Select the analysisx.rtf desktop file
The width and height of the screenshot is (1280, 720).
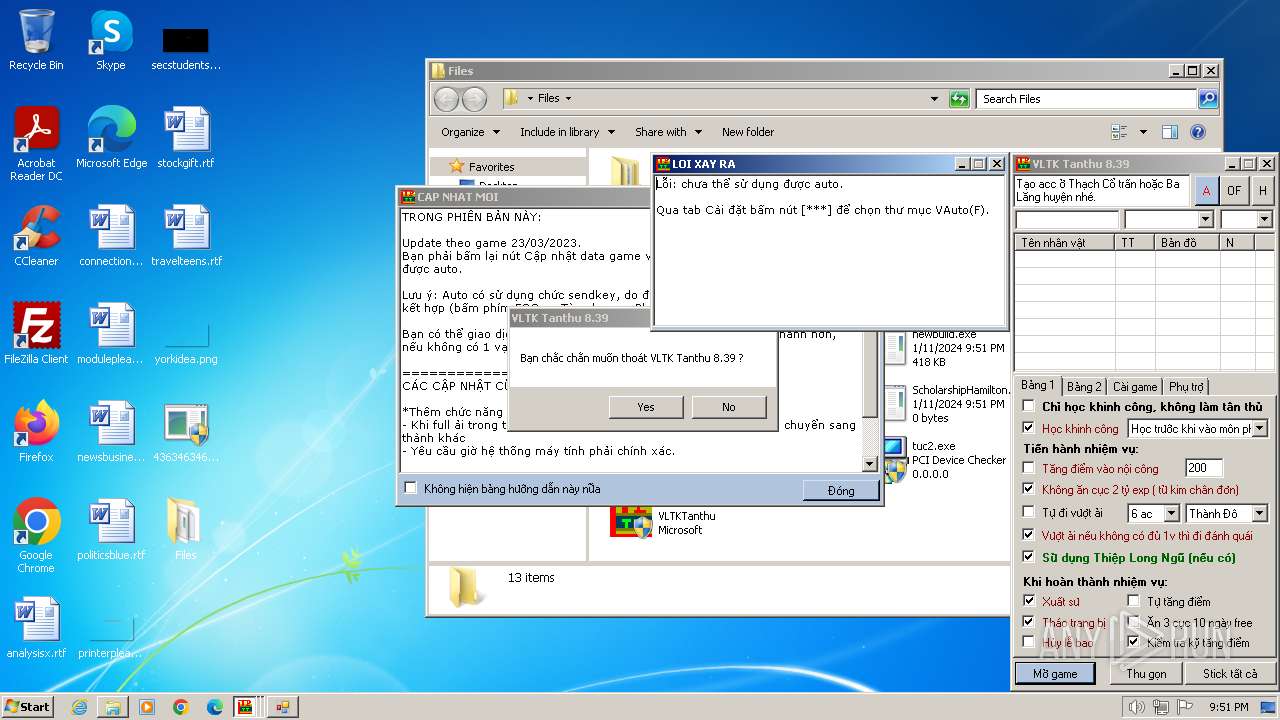[x=36, y=628]
